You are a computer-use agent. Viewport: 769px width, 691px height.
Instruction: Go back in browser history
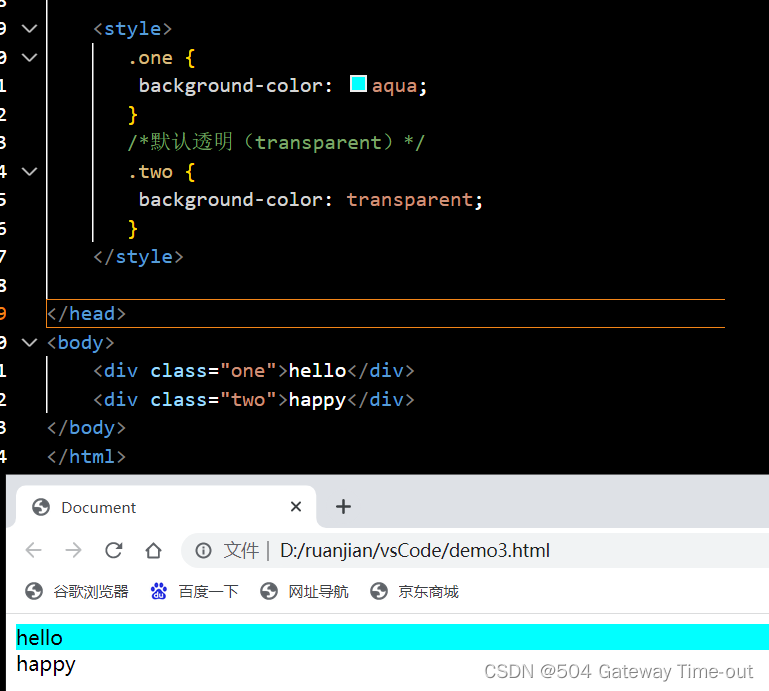point(33,550)
